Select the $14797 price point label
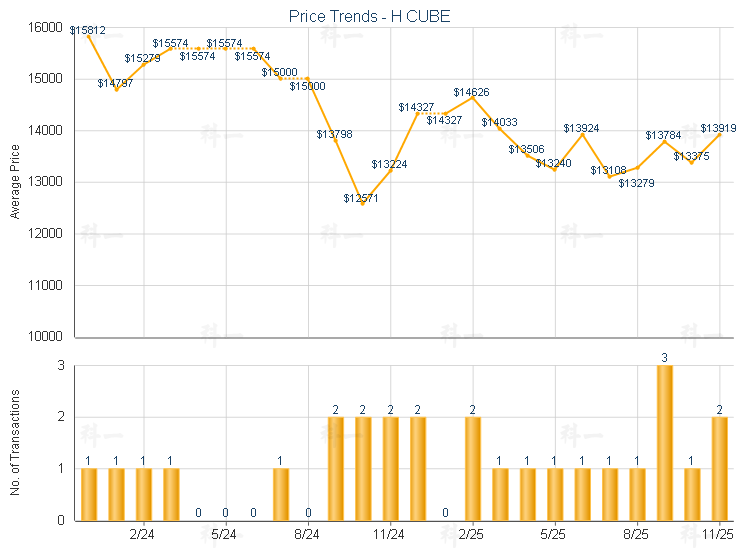The height and width of the screenshot is (550, 740). coord(115,83)
